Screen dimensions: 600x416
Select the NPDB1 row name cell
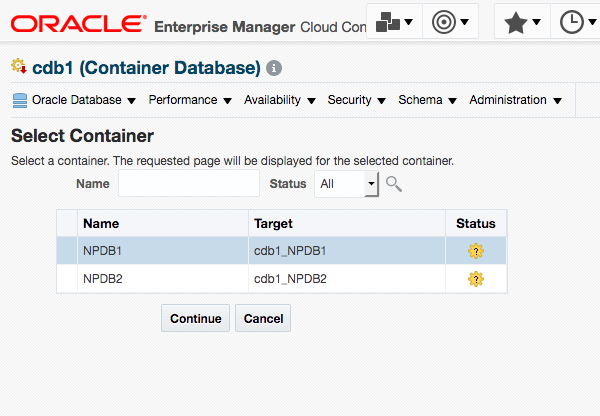pyautogui.click(x=163, y=251)
